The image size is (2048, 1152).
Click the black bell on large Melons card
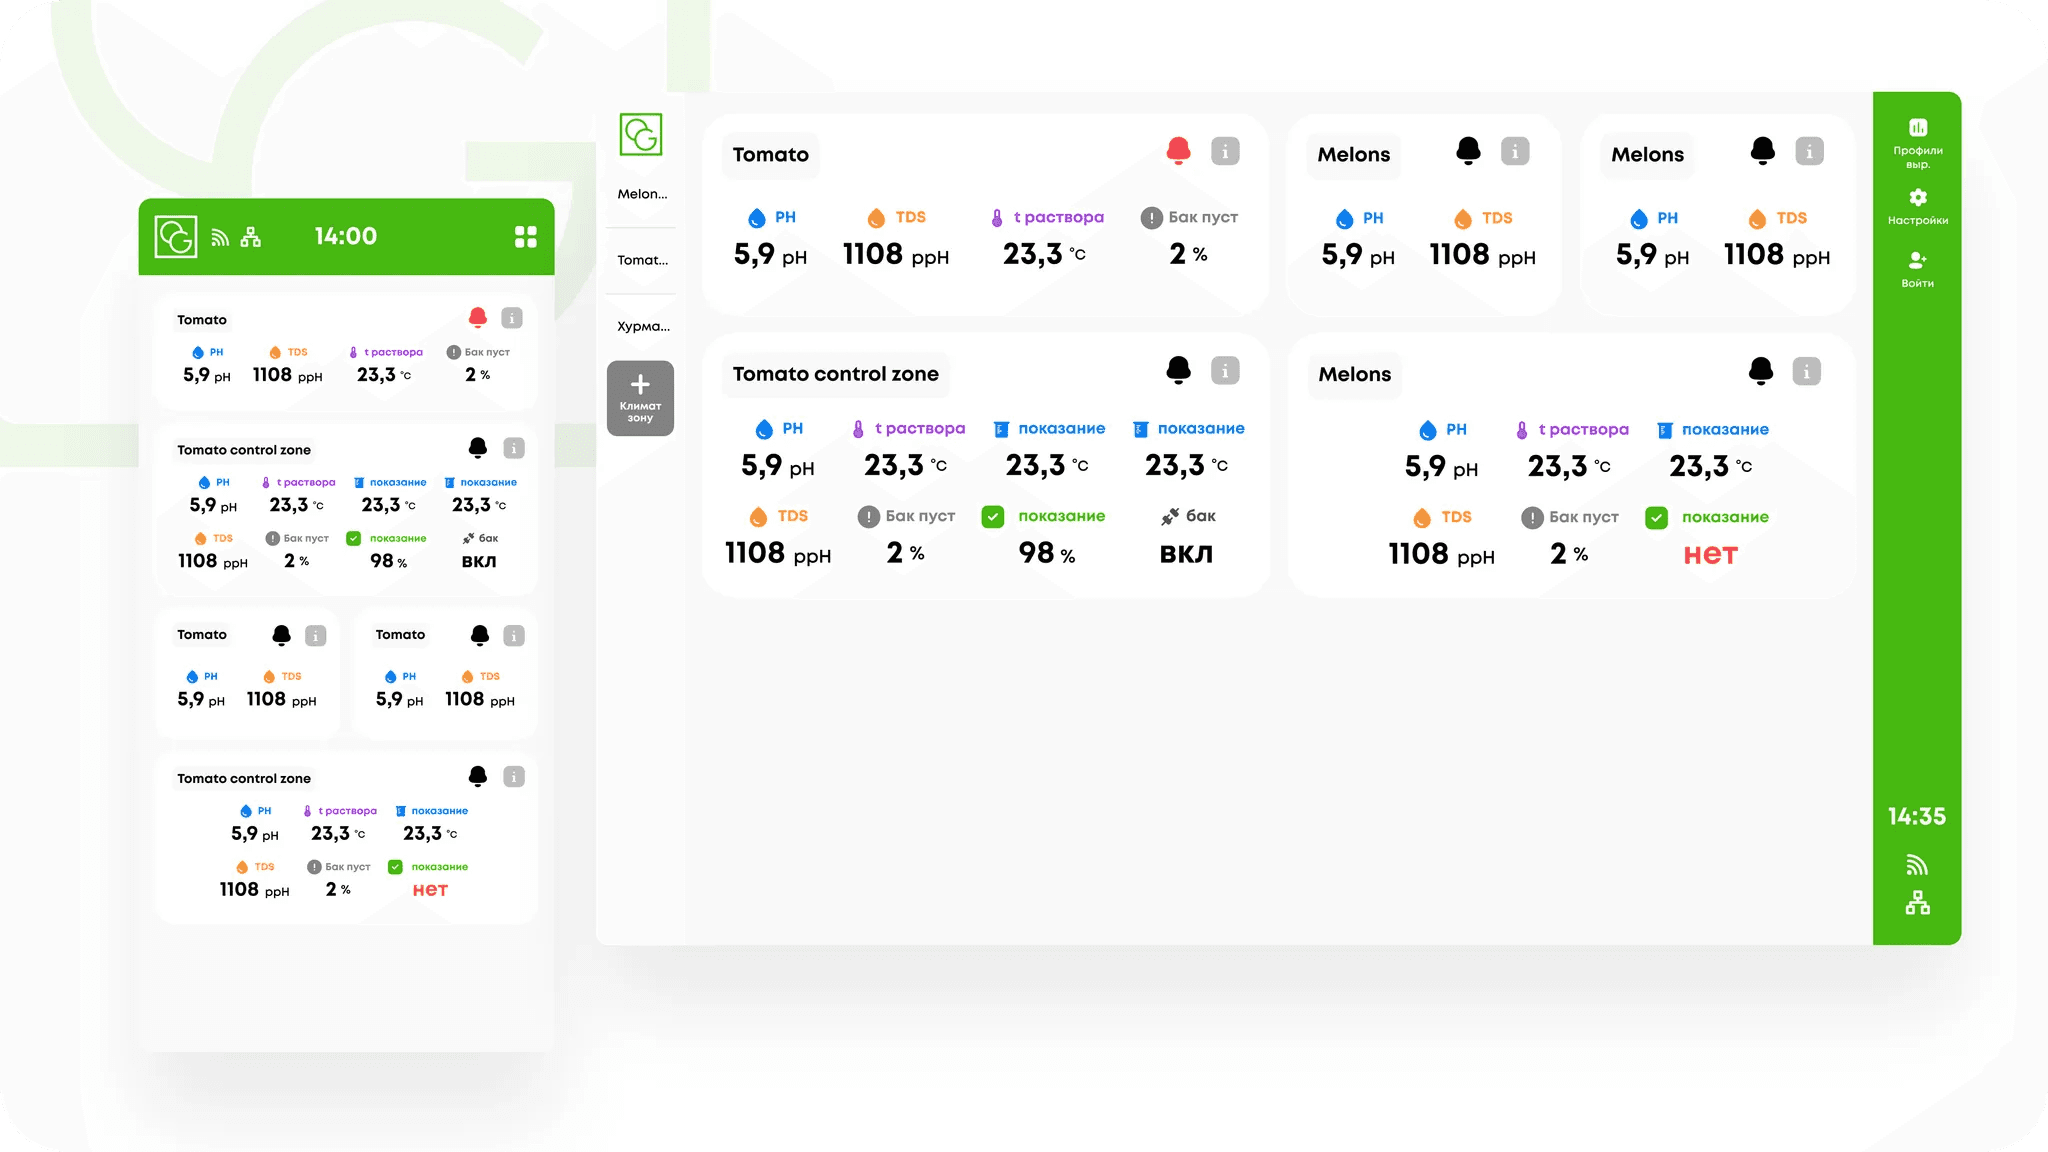click(1761, 371)
